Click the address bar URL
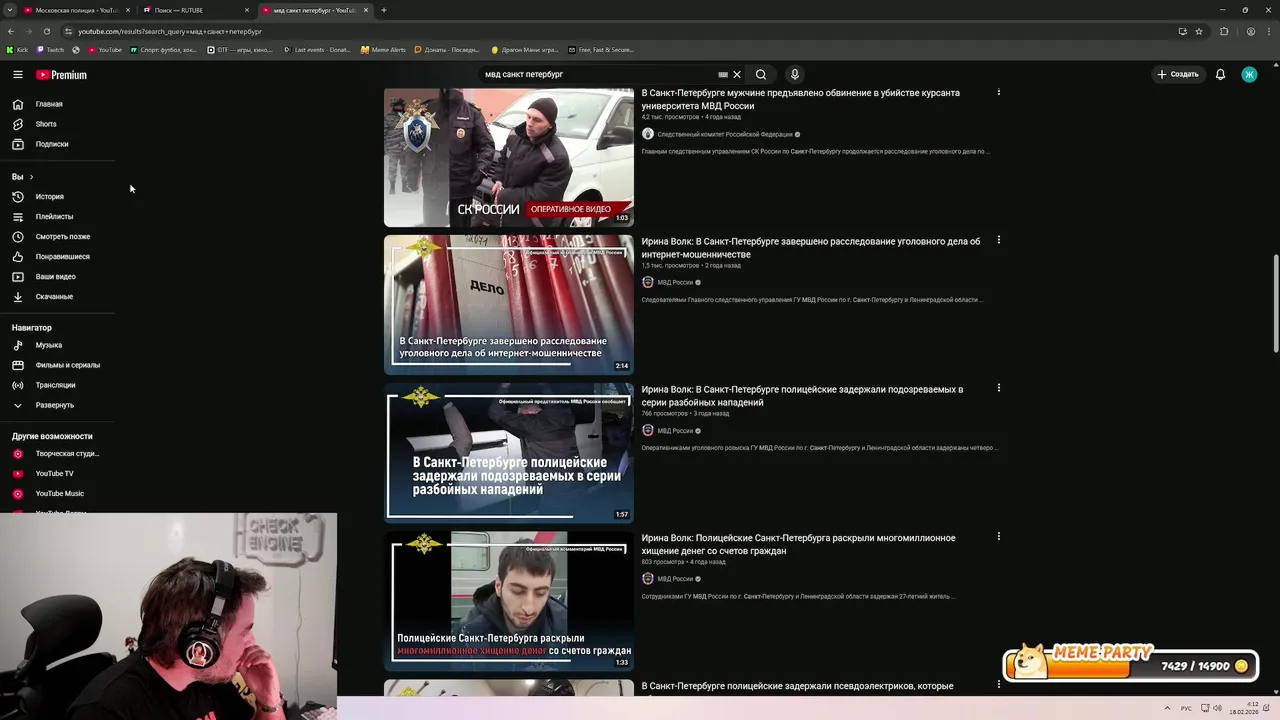The height and width of the screenshot is (720, 1280). click(170, 32)
